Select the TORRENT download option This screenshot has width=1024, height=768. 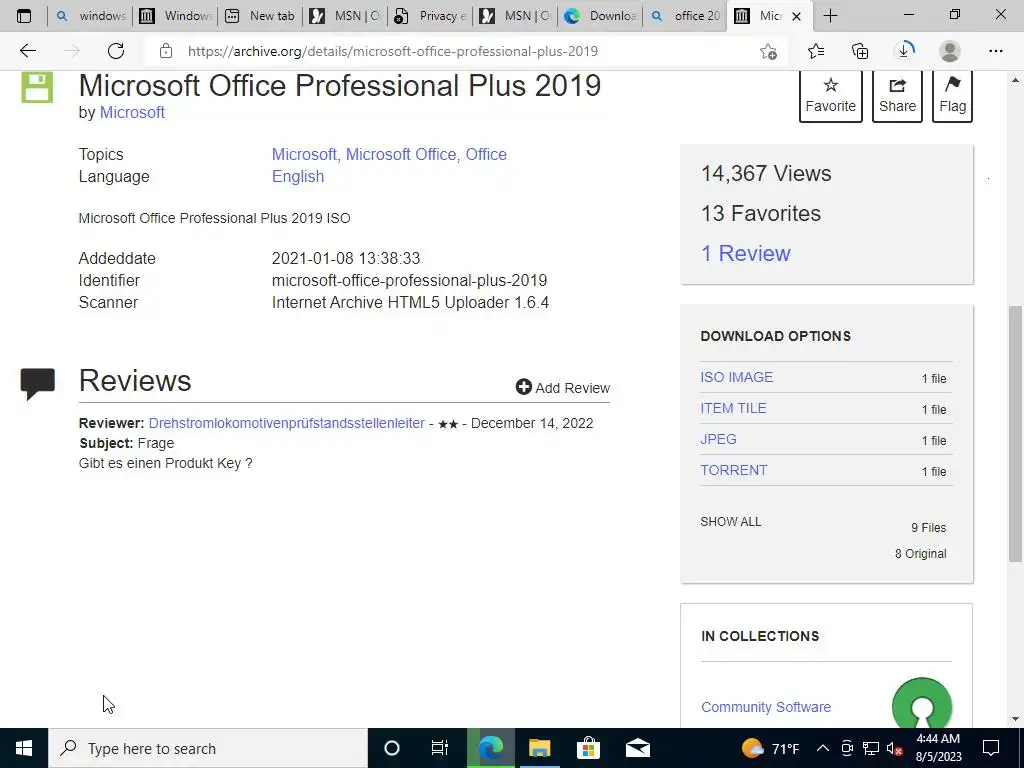[x=734, y=470]
